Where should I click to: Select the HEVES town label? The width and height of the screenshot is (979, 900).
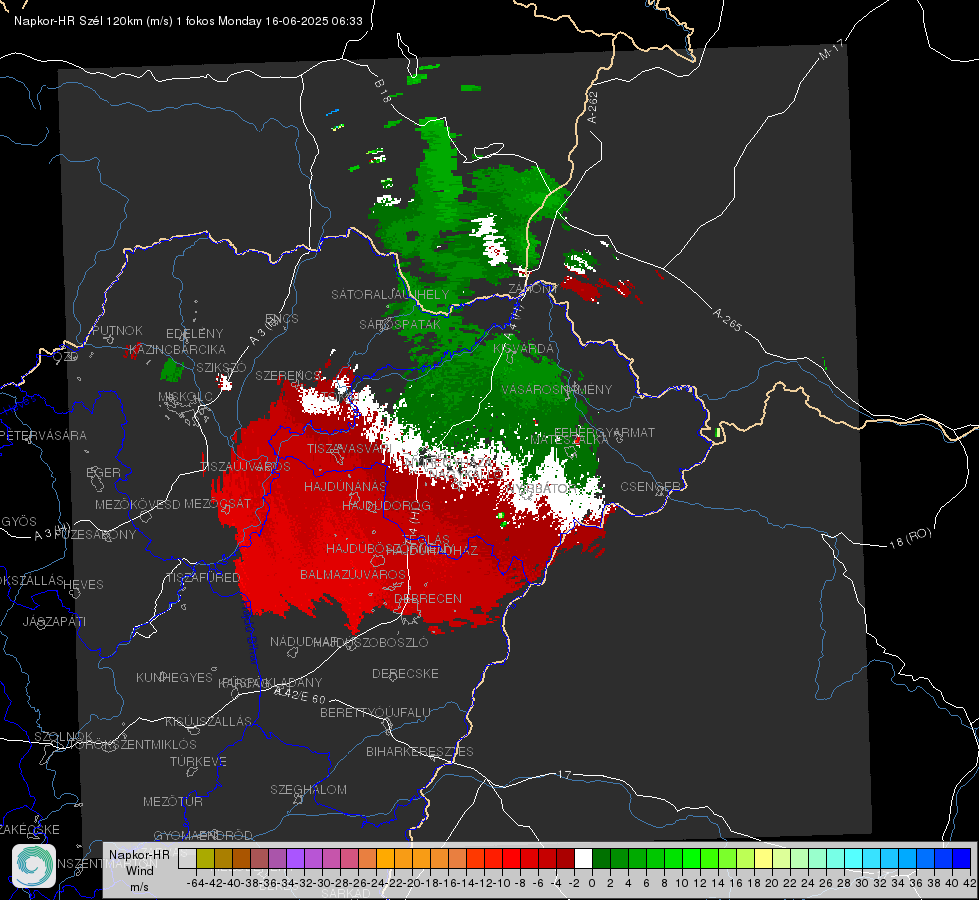84,585
